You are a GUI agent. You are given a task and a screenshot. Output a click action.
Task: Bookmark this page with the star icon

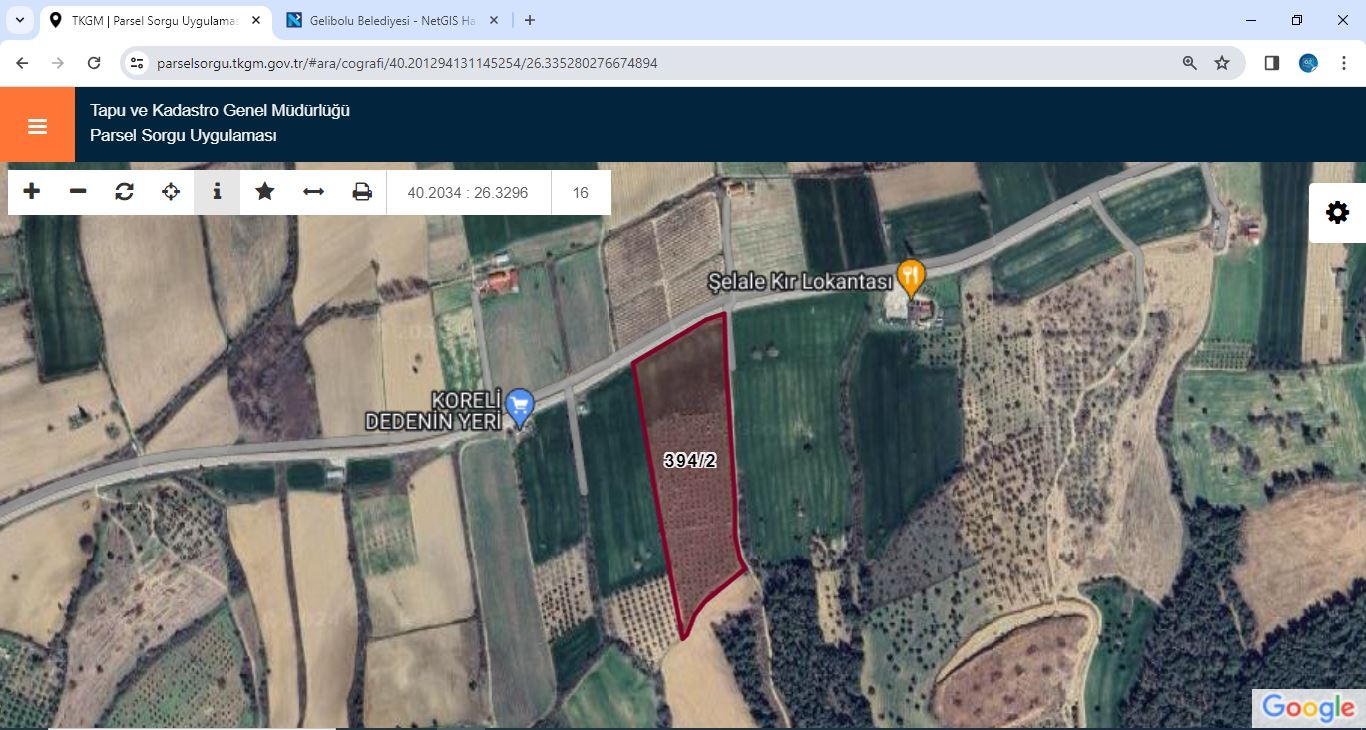click(x=1222, y=63)
